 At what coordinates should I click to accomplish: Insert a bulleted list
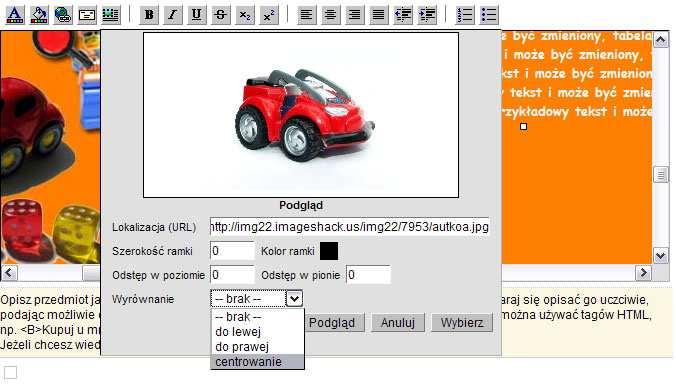click(x=489, y=15)
